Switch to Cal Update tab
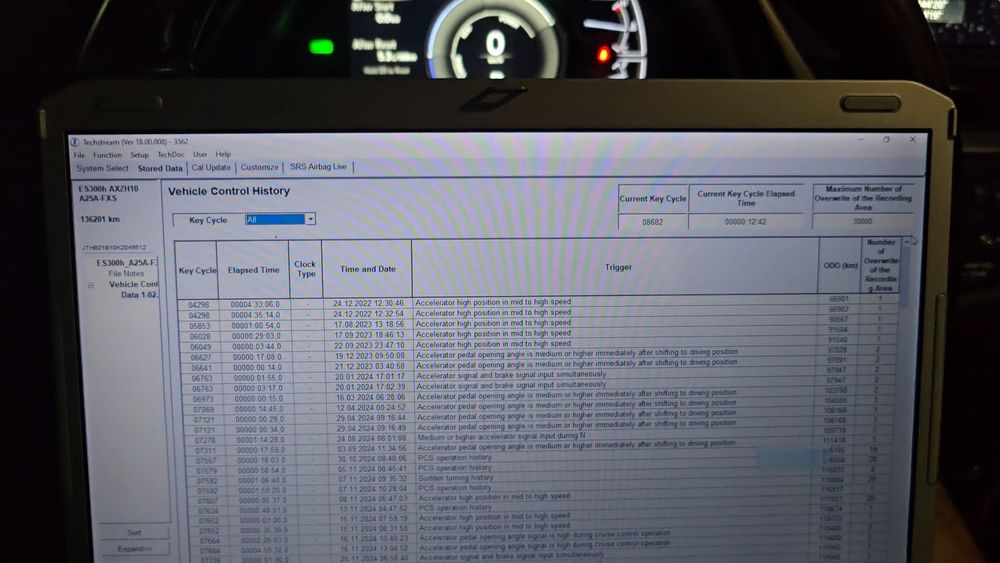Viewport: 1000px width, 563px height. click(211, 168)
